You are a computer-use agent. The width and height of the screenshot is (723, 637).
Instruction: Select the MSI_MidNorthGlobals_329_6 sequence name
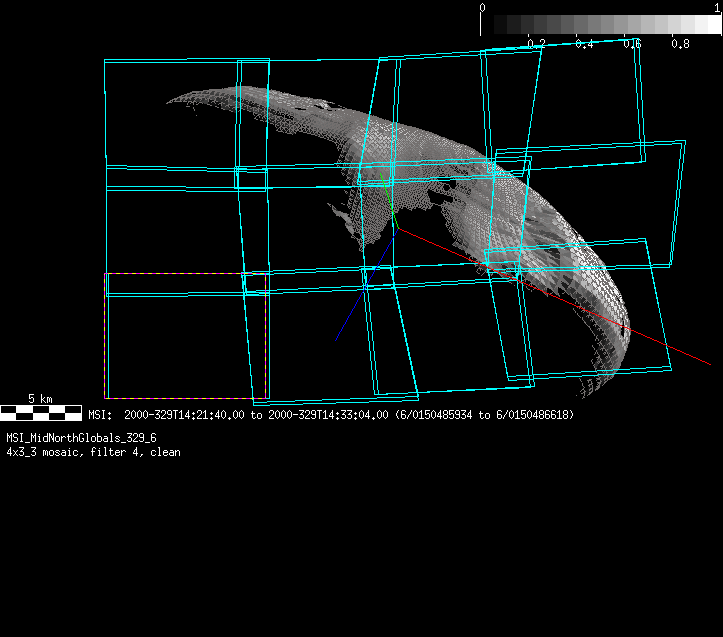81,438
